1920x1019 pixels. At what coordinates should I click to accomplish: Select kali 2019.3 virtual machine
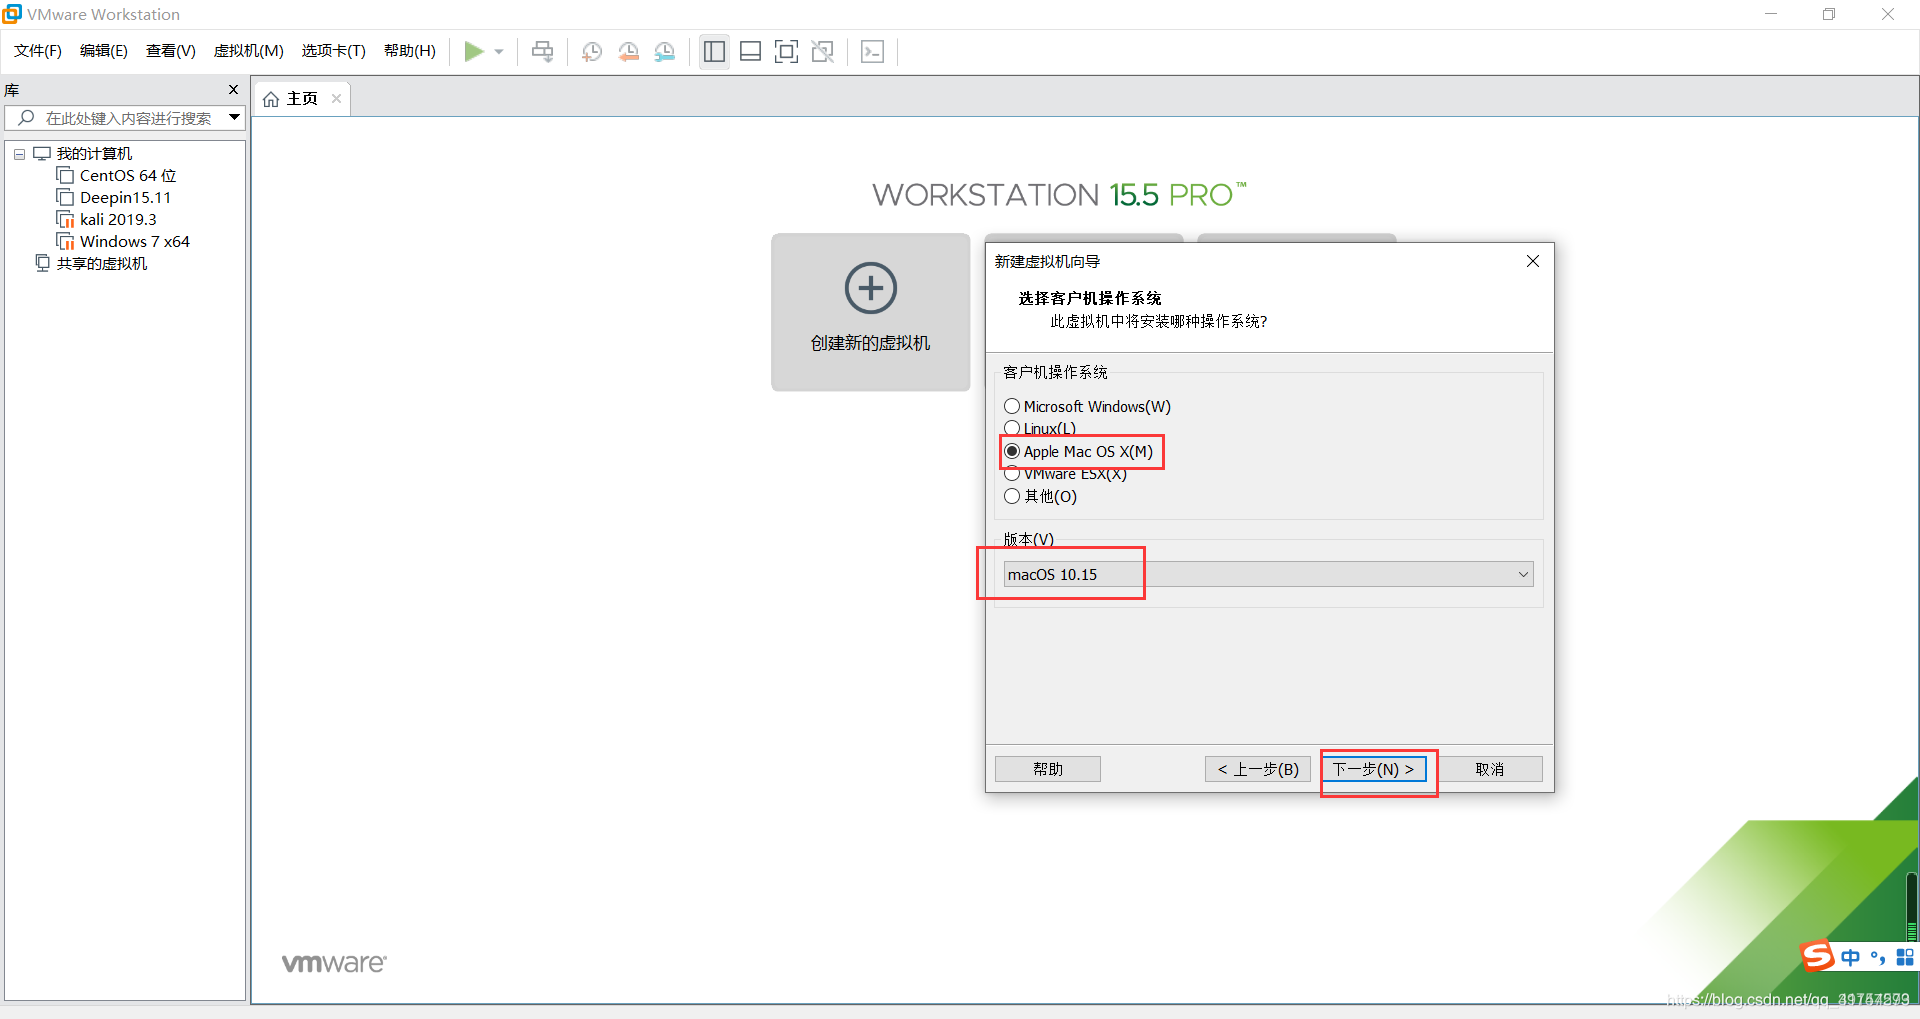[118, 220]
